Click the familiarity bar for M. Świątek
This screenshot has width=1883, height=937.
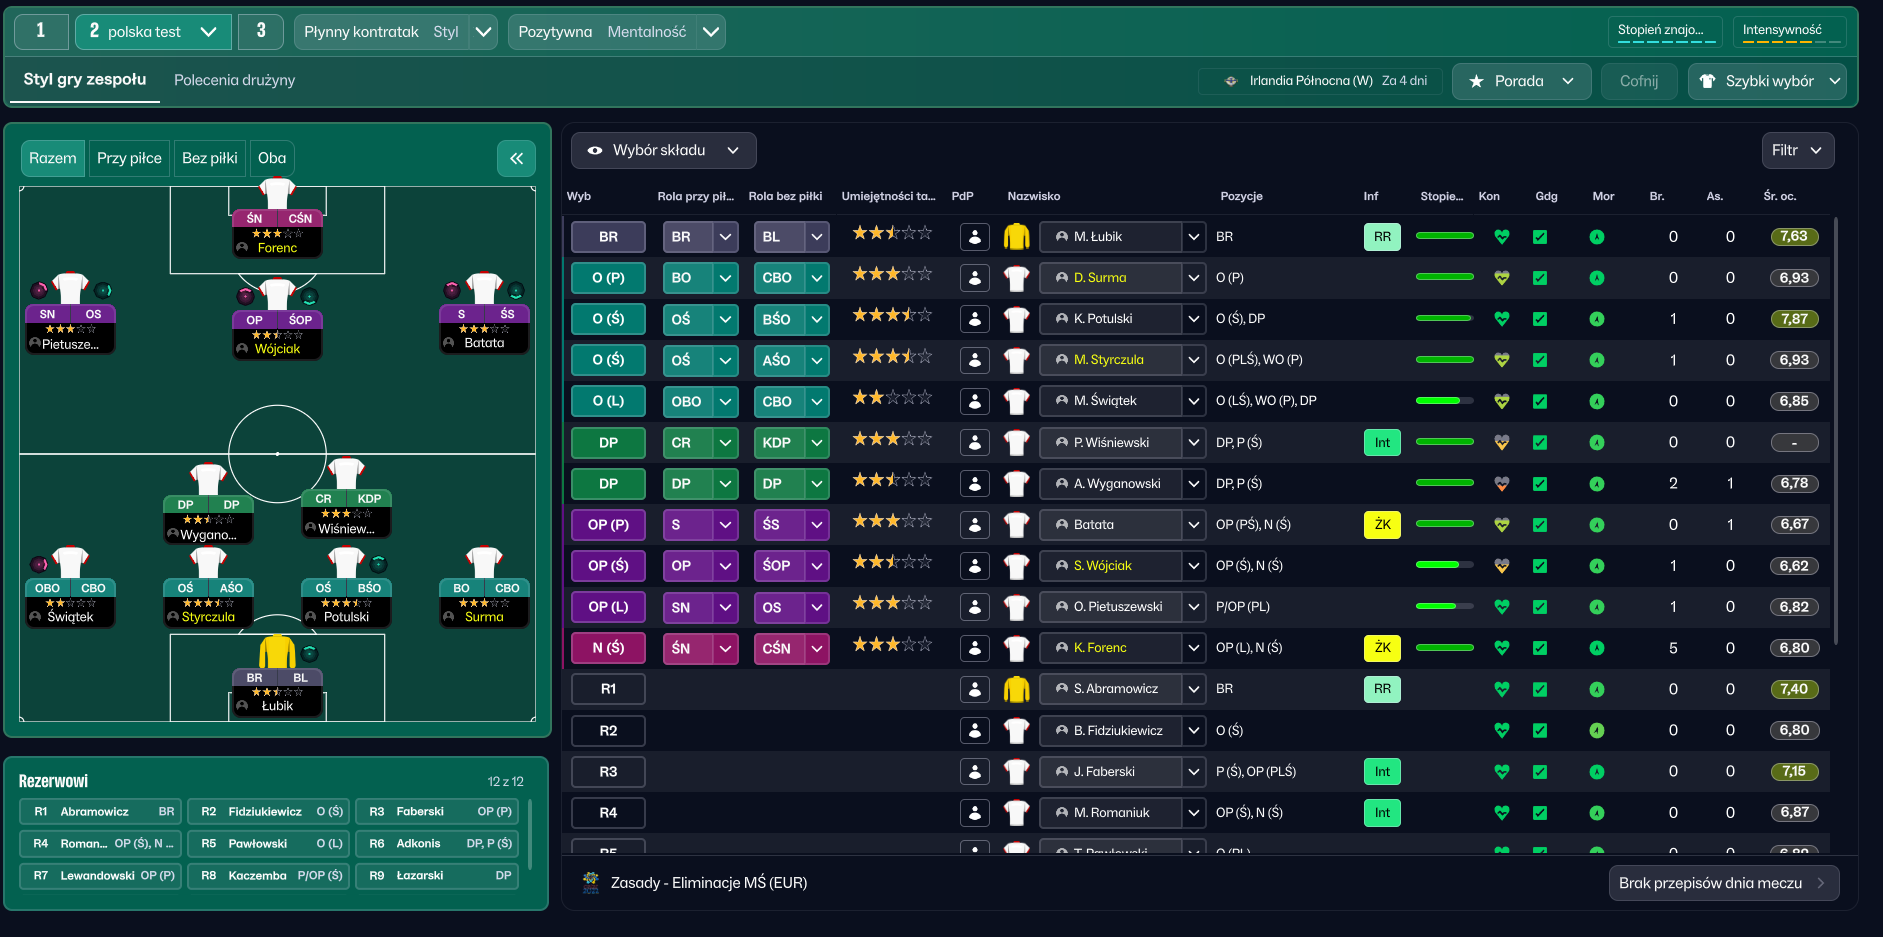coord(1445,401)
